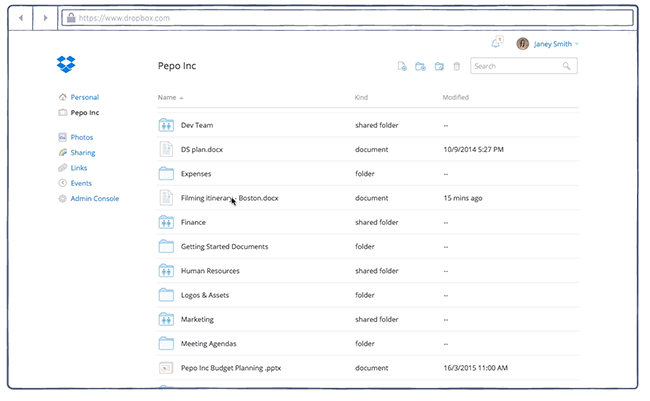Go to Photos in the sidebar
This screenshot has height=401, width=650.
[82, 137]
